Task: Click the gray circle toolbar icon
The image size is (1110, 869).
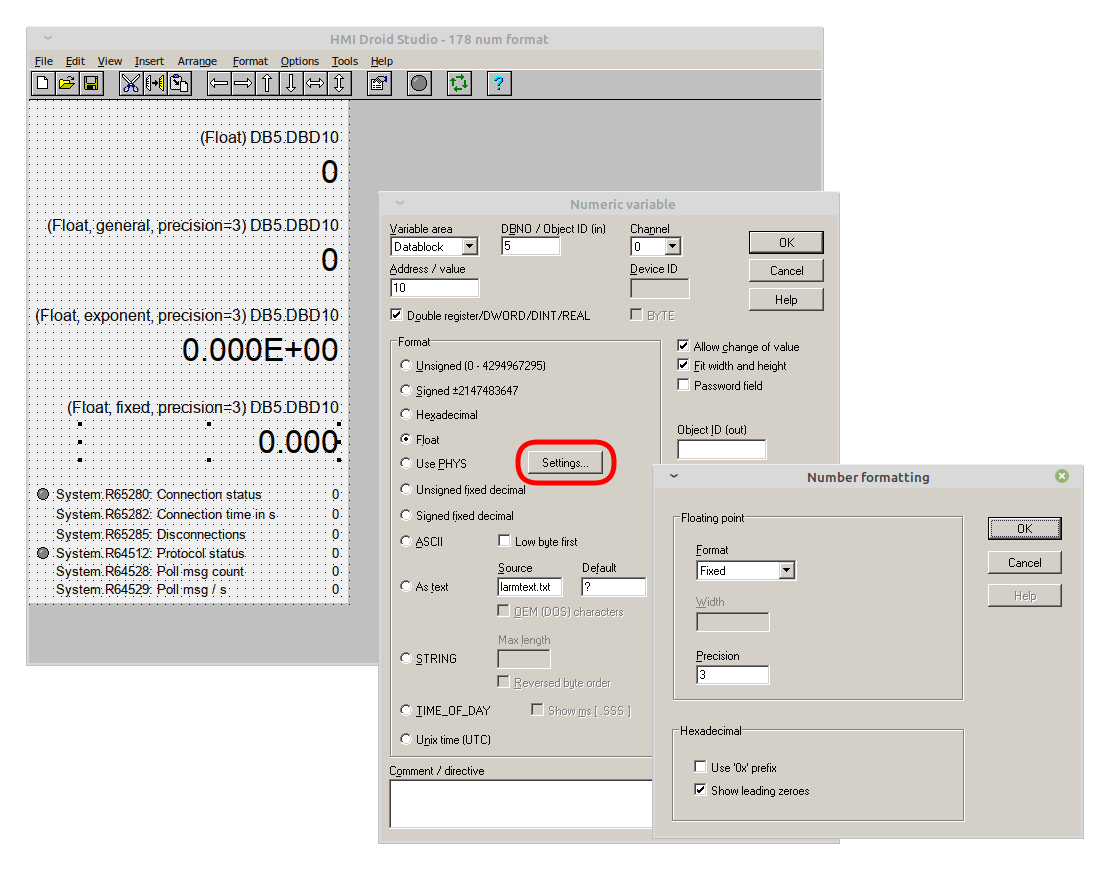Action: [419, 84]
